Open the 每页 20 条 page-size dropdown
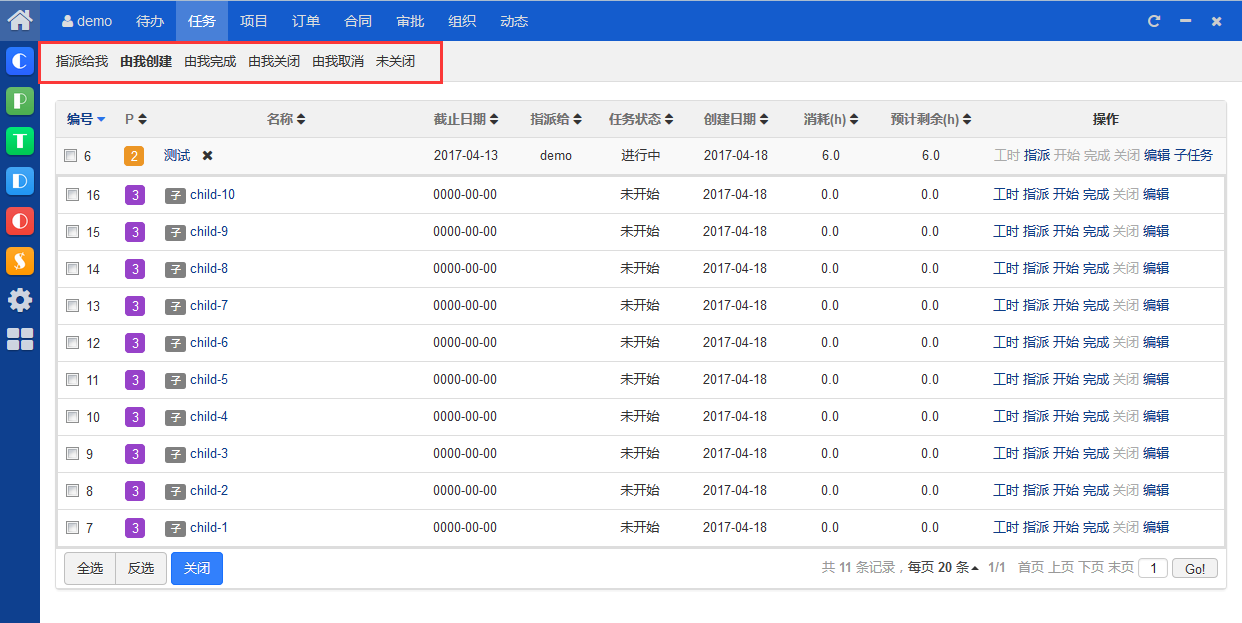The width and height of the screenshot is (1242, 623). (x=942, y=568)
